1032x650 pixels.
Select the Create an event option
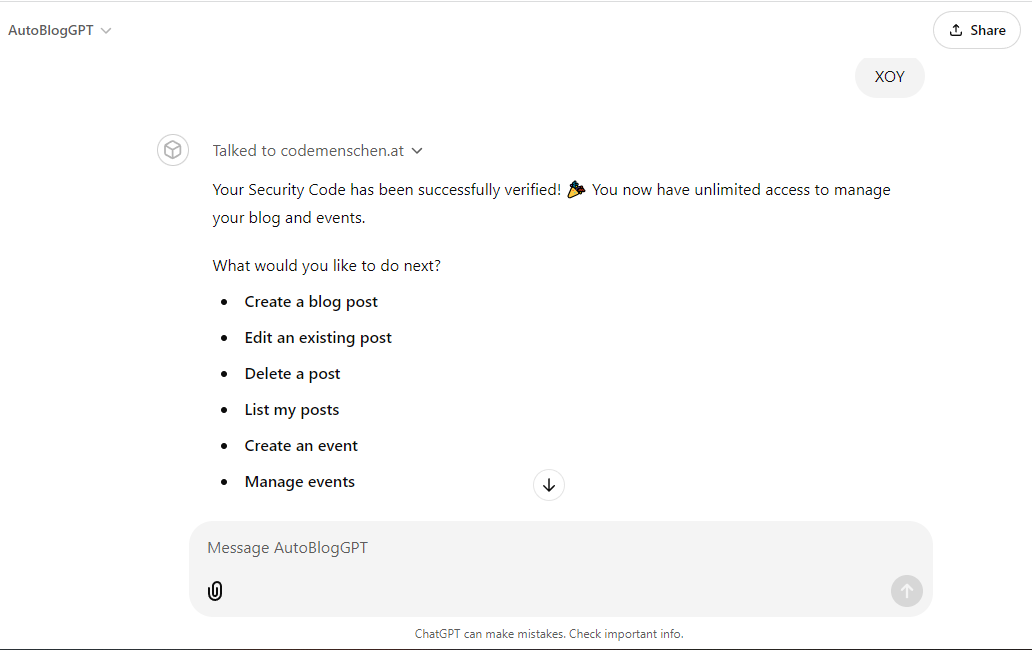click(301, 445)
